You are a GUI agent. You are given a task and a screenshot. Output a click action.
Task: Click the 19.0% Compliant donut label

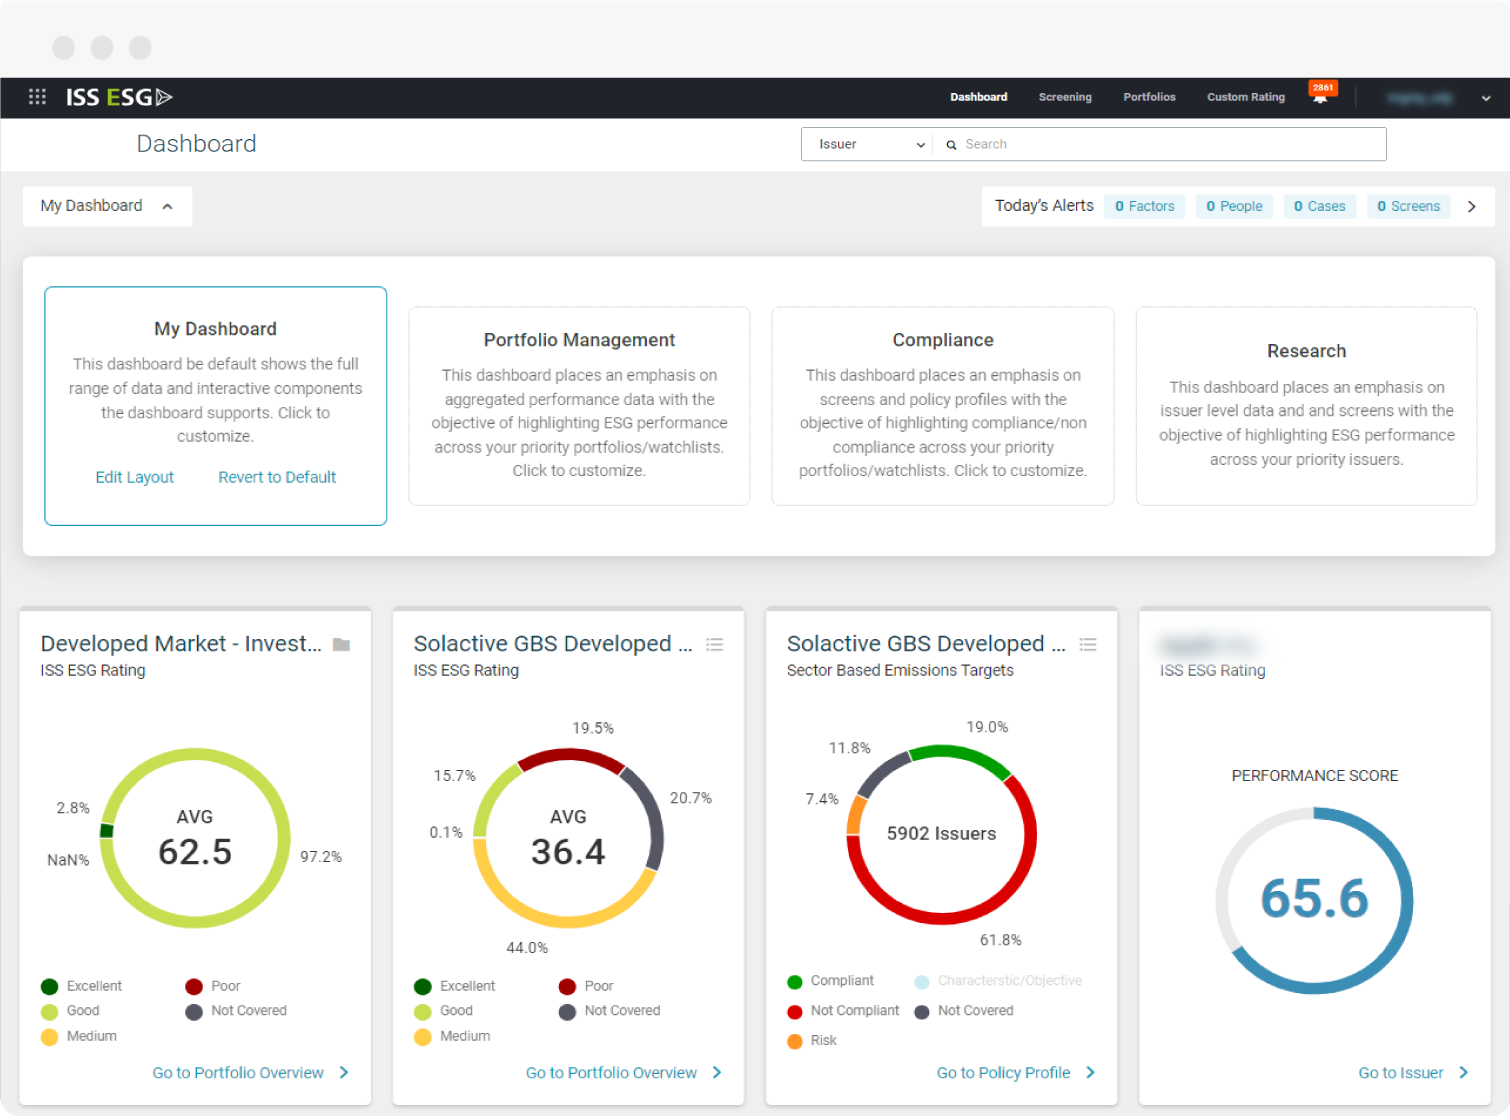point(987,727)
